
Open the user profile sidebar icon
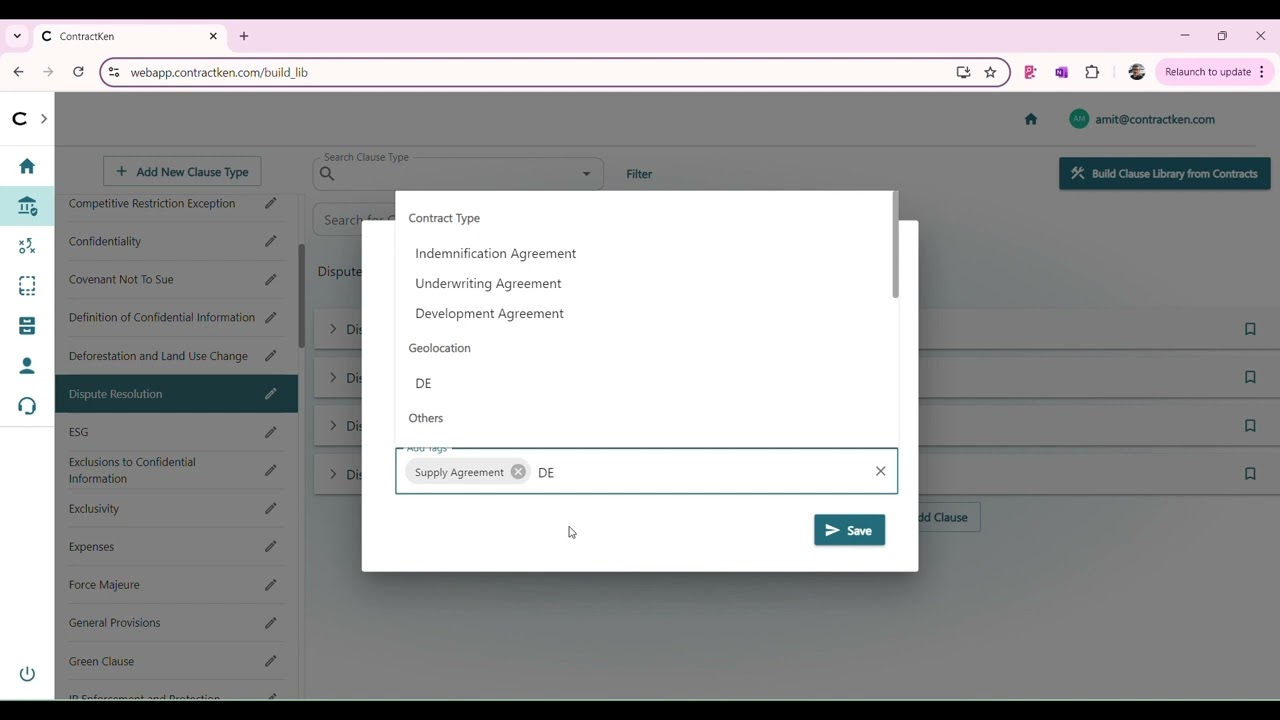click(x=27, y=366)
